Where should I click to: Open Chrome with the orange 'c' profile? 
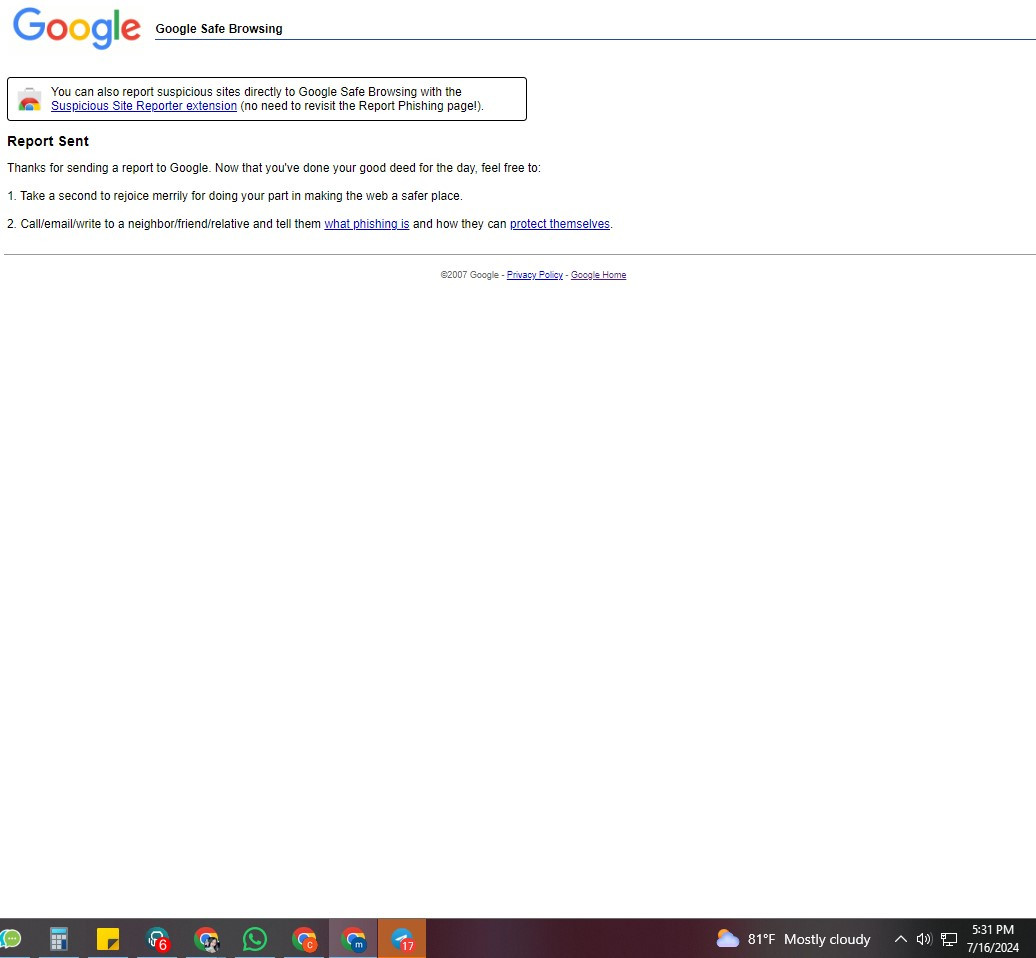305,939
